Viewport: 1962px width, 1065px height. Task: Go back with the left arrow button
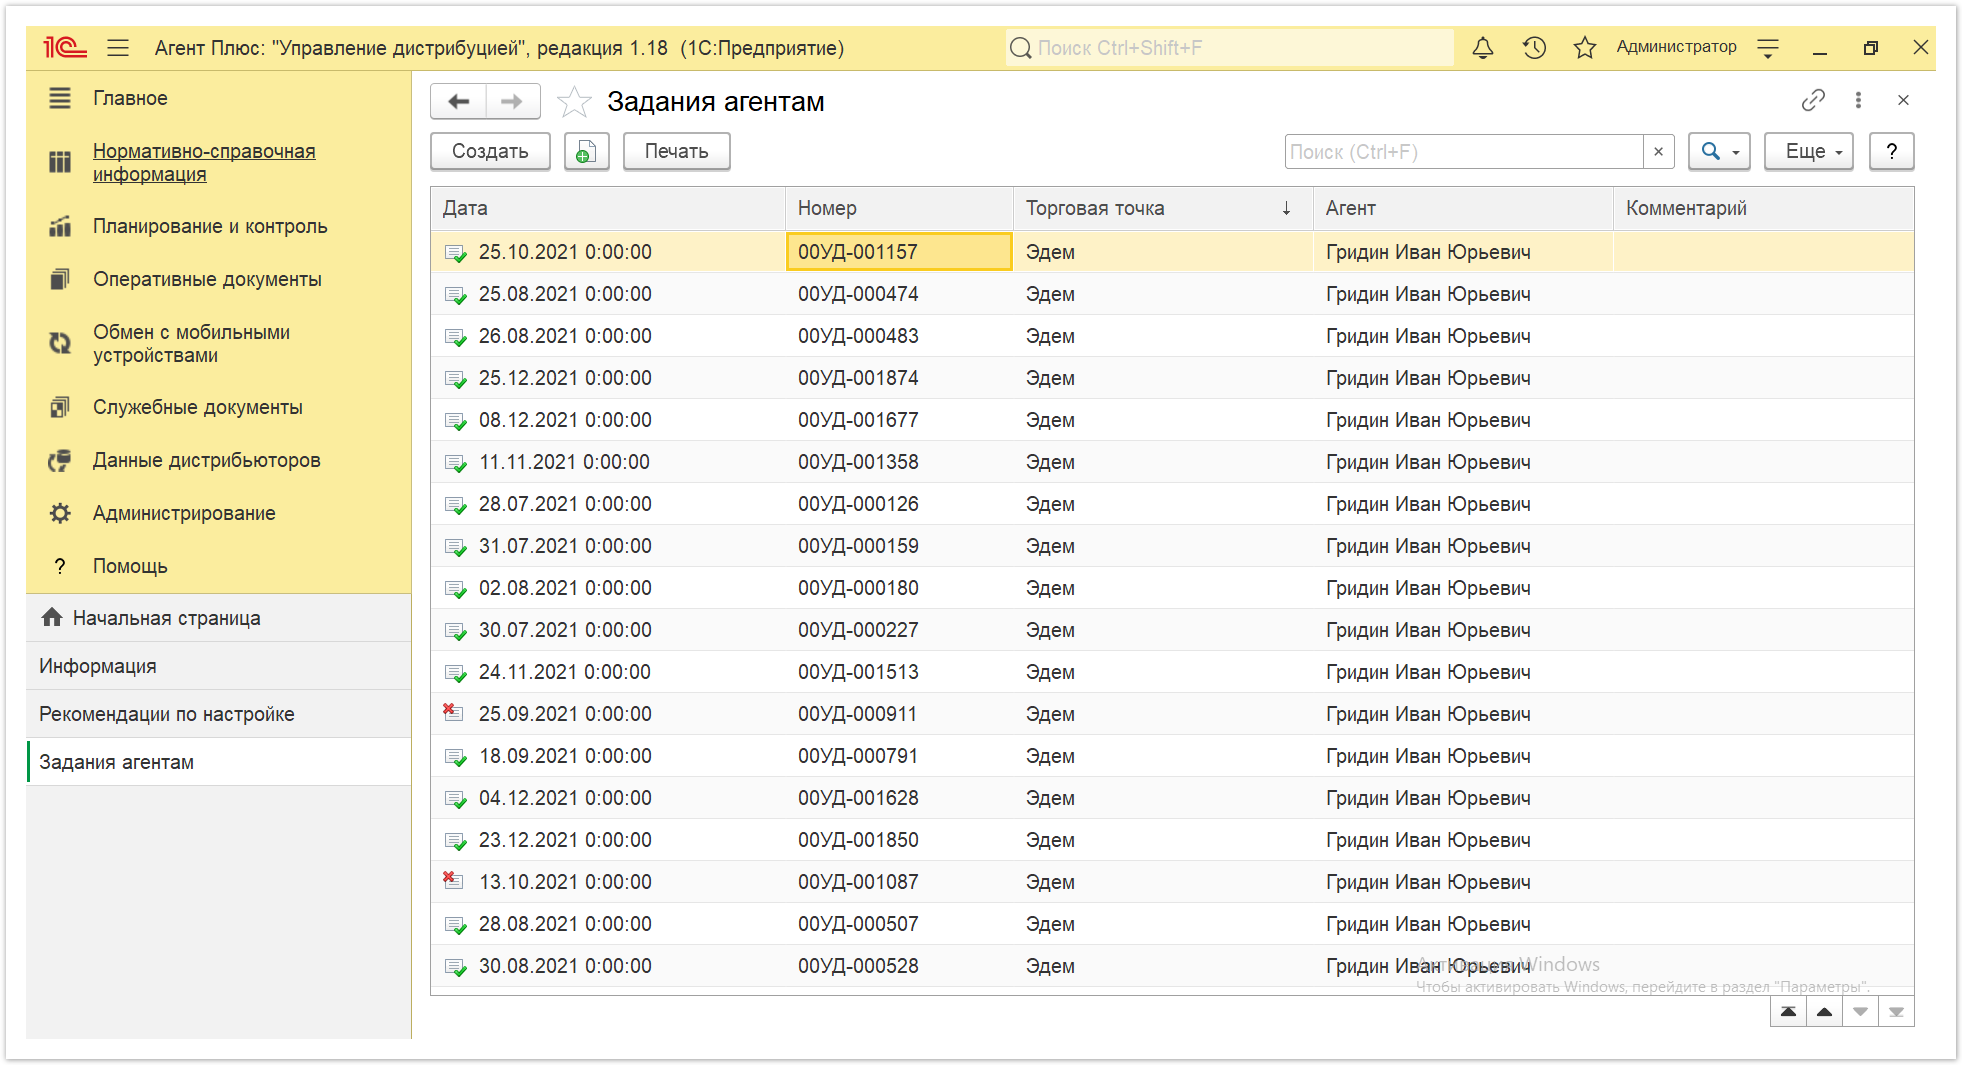click(x=459, y=101)
